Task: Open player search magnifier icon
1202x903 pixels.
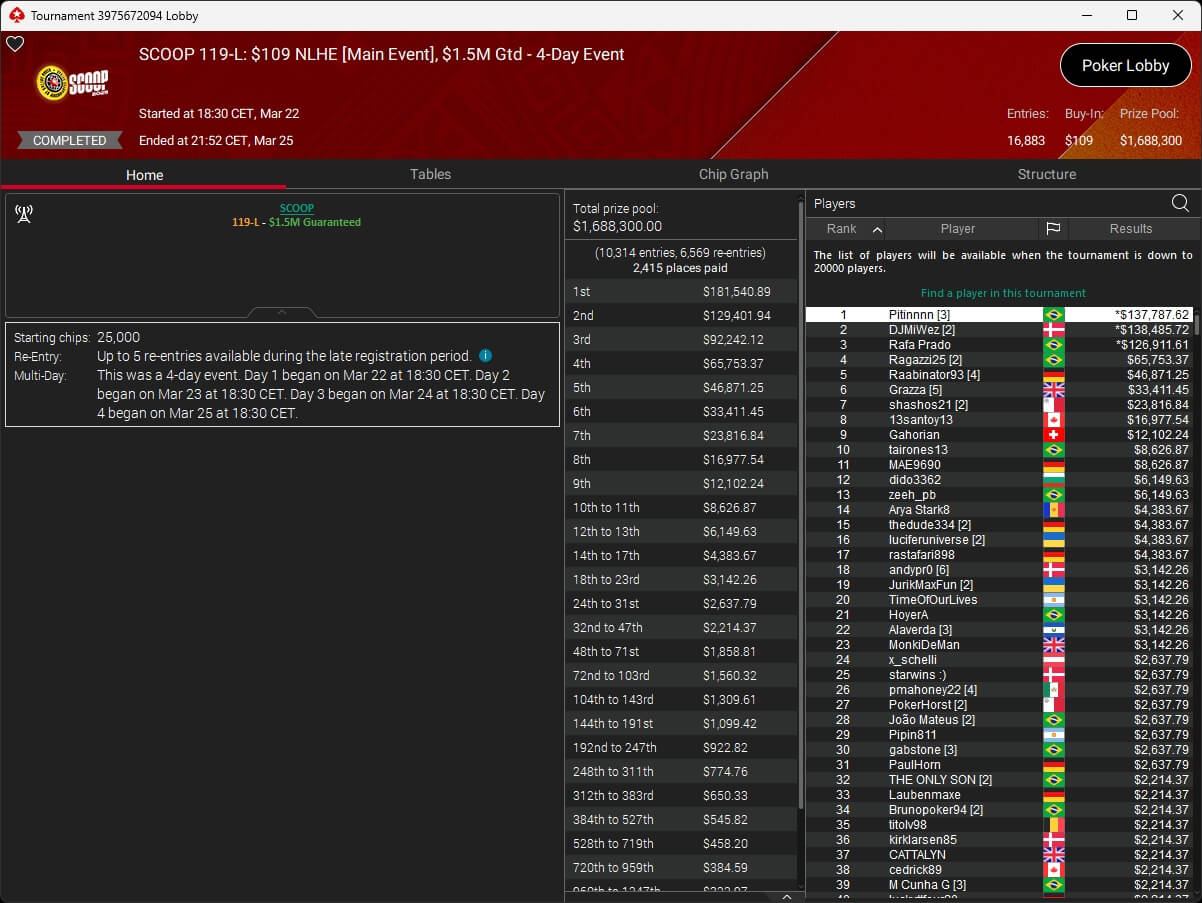Action: click(x=1180, y=203)
